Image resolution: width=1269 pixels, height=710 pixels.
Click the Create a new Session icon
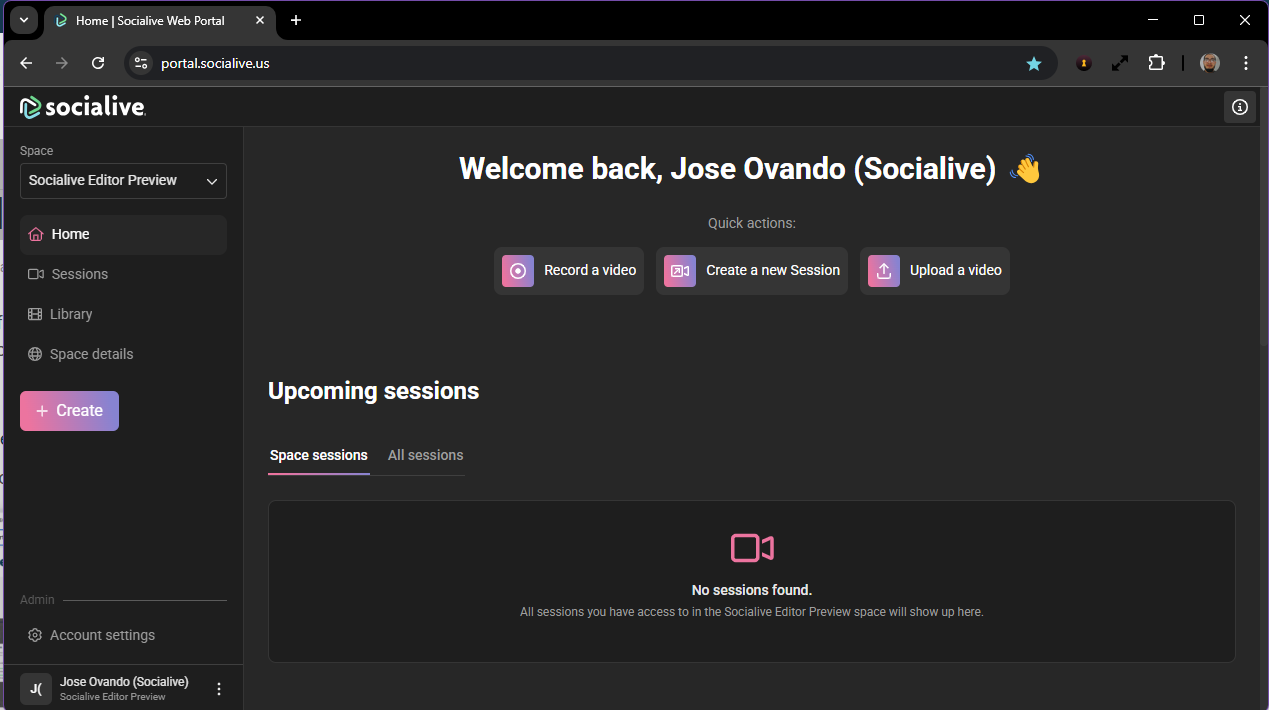680,271
